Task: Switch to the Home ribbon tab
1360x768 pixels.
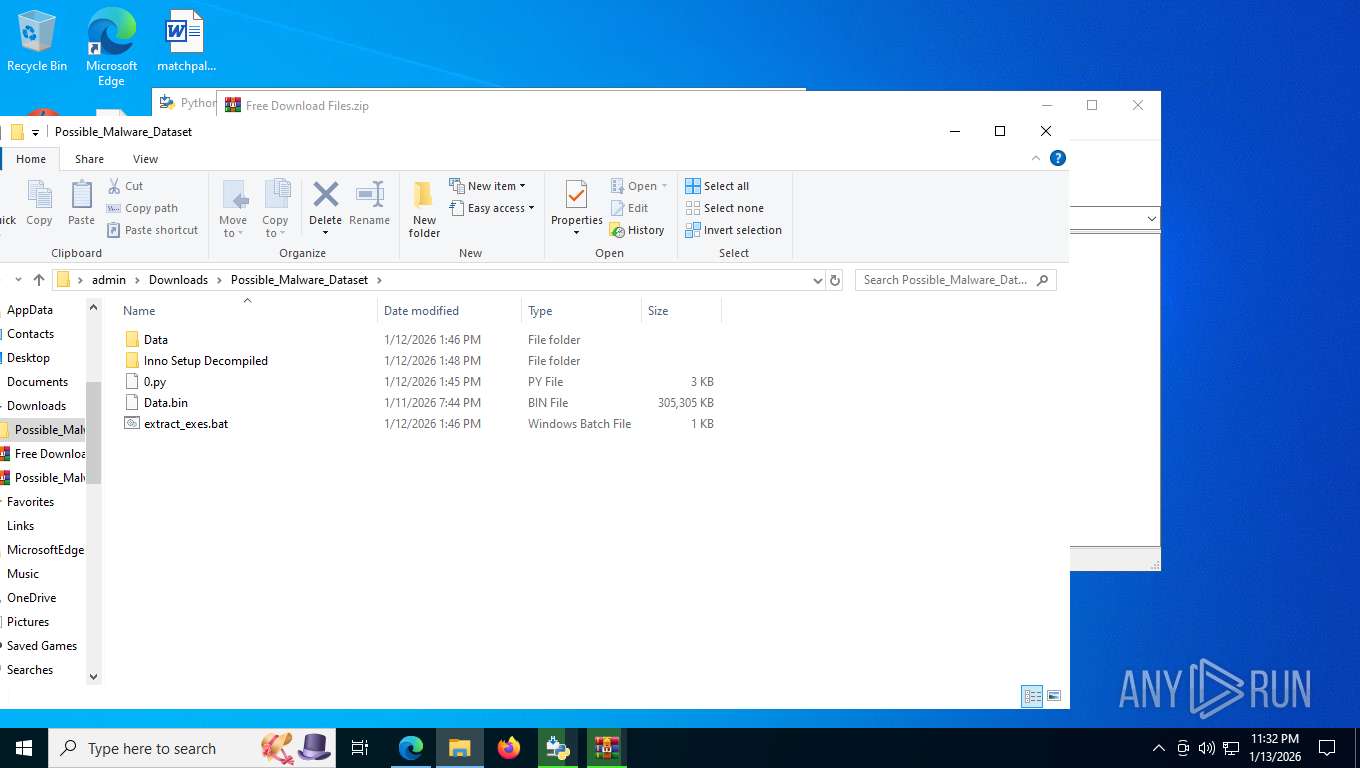Action: [30, 159]
